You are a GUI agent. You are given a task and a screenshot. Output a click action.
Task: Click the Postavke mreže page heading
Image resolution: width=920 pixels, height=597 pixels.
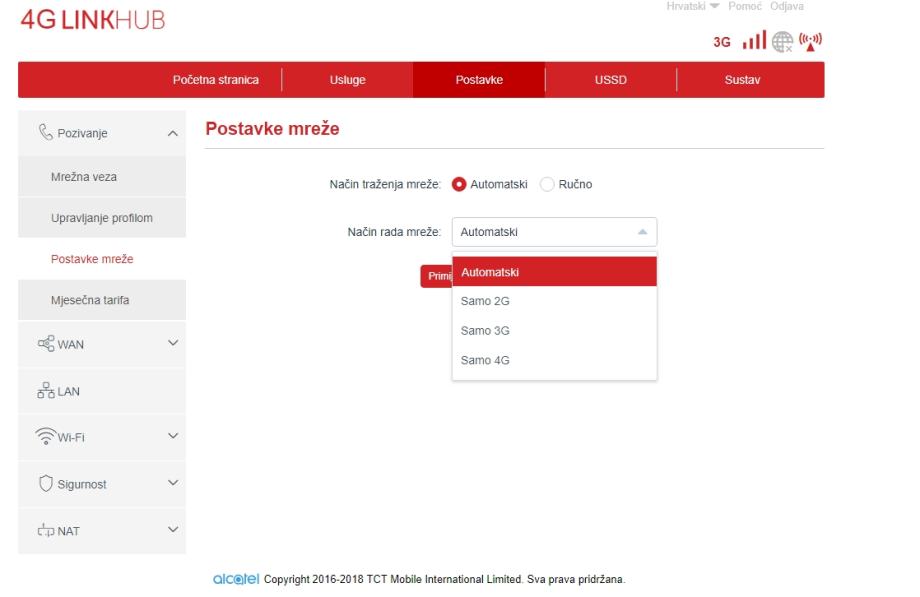pos(272,129)
